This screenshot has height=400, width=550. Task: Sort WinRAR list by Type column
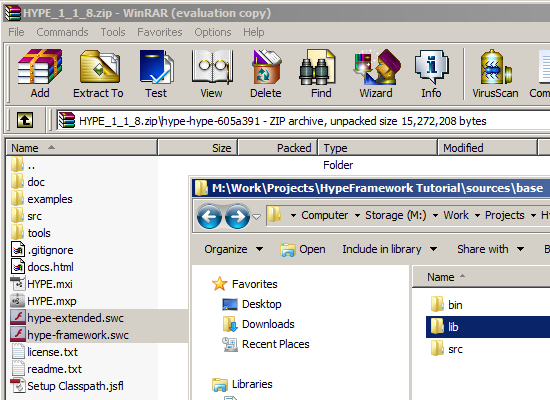[378, 148]
